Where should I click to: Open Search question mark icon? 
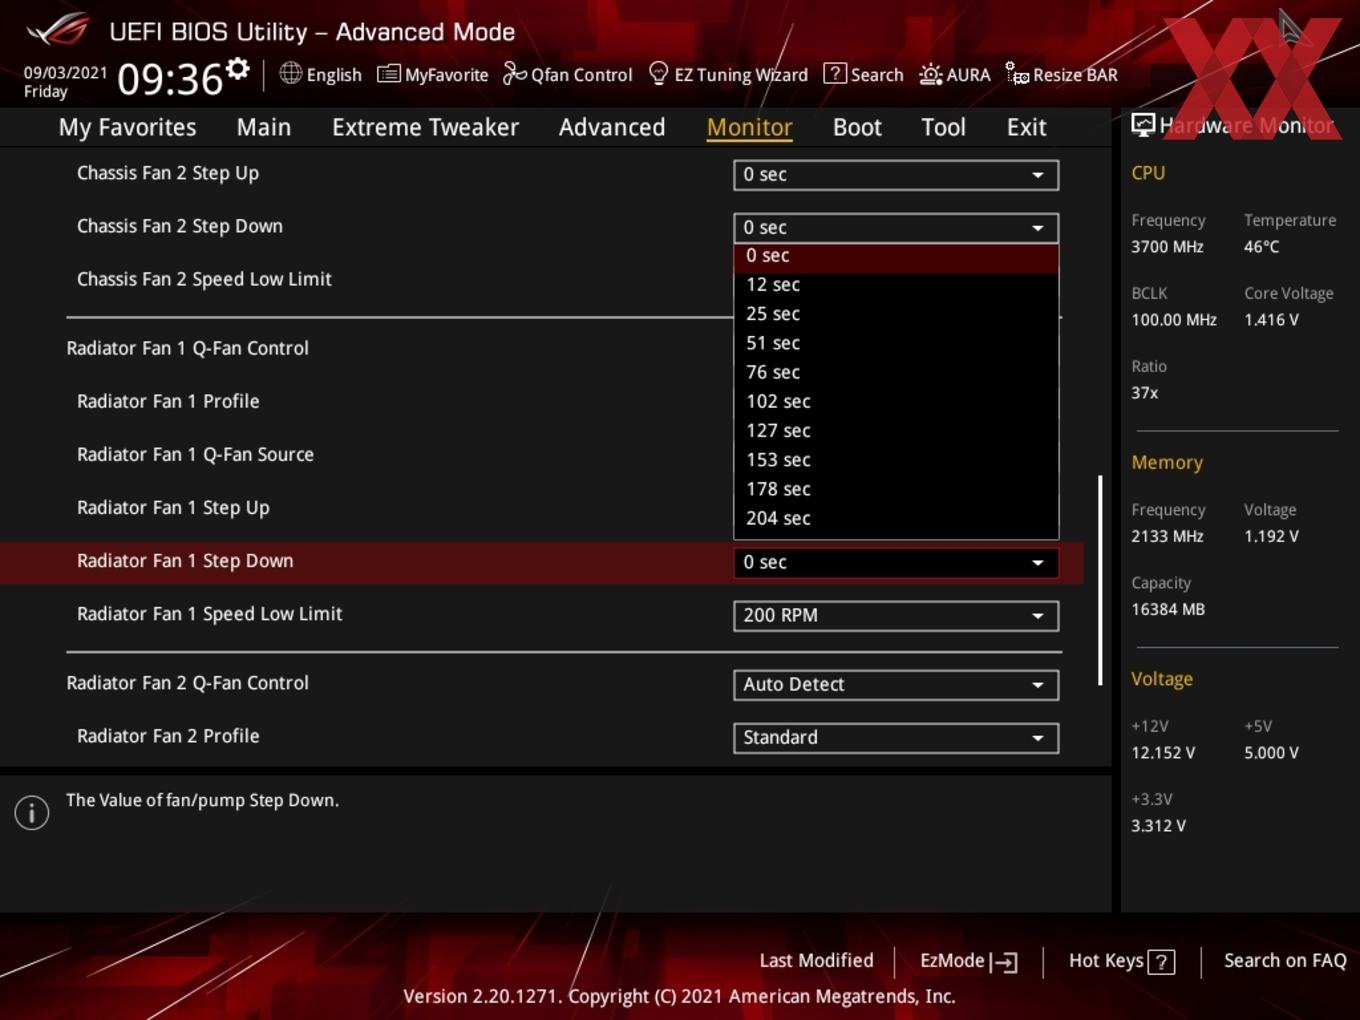(834, 73)
